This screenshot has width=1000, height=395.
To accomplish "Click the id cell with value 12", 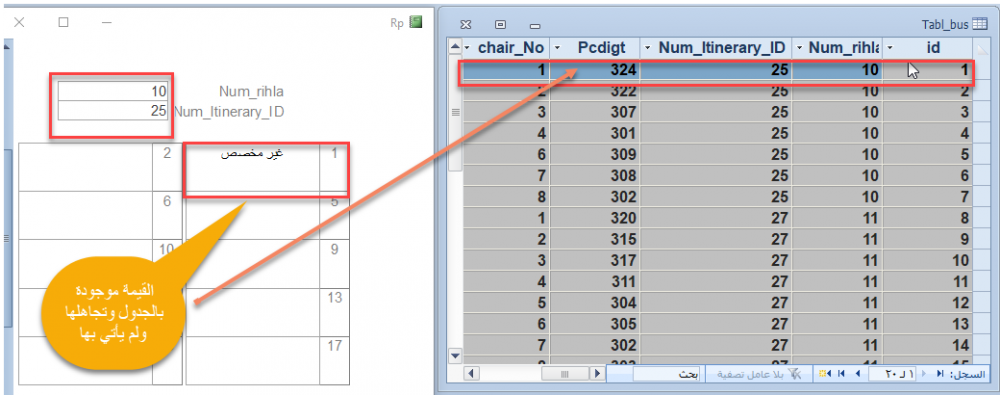I will click(928, 302).
